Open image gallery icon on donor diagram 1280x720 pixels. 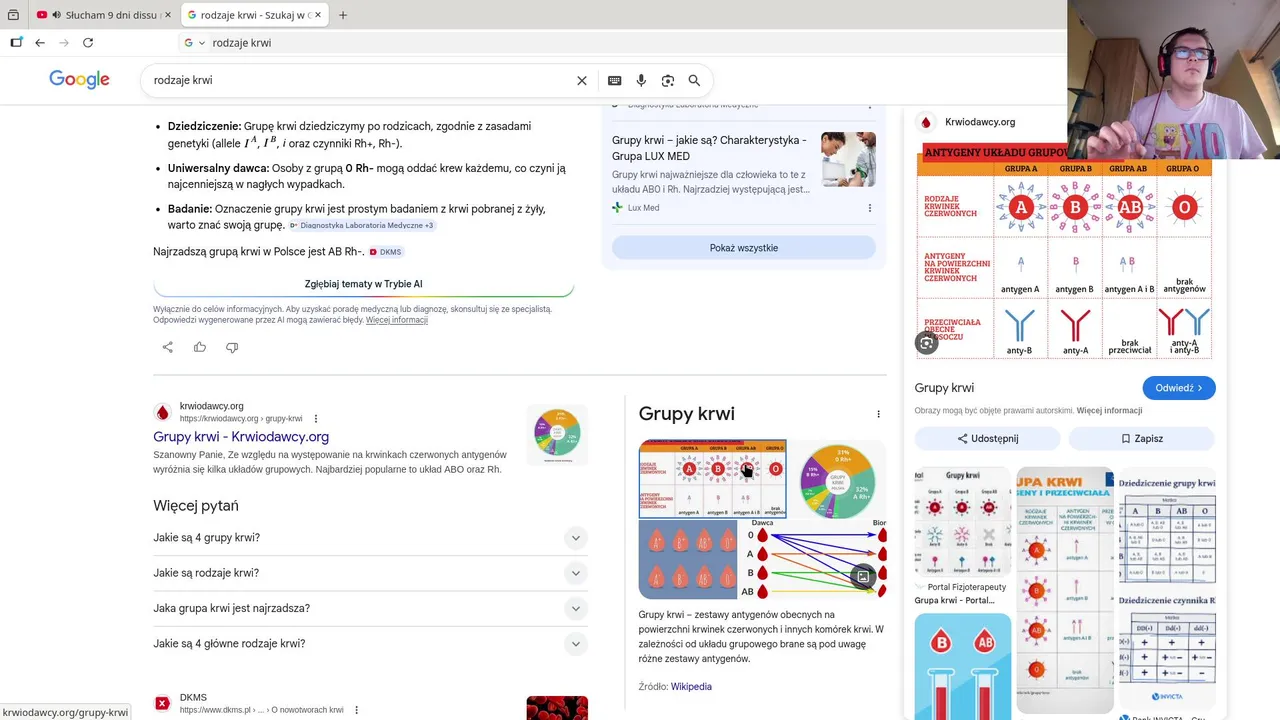[863, 576]
